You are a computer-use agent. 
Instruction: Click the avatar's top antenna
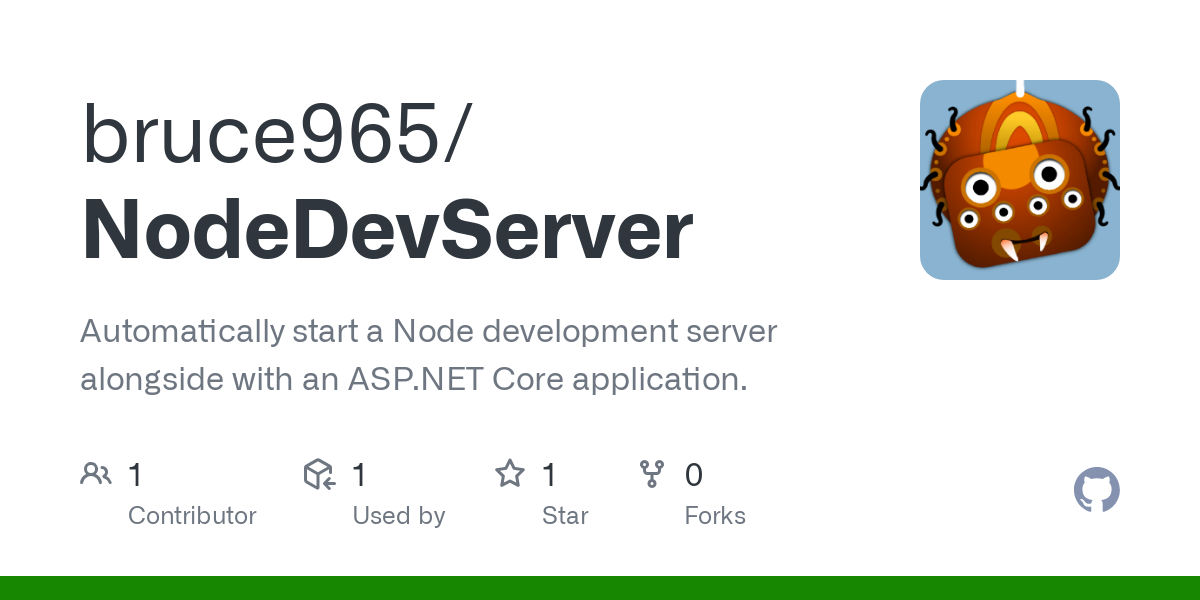click(x=1019, y=88)
